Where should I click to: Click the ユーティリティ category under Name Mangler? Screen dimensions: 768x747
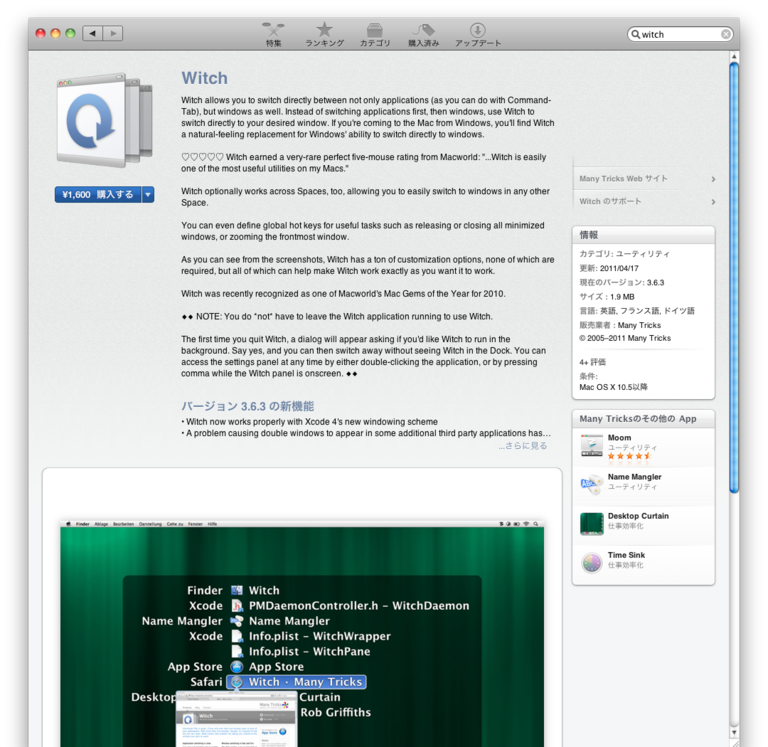(x=632, y=486)
